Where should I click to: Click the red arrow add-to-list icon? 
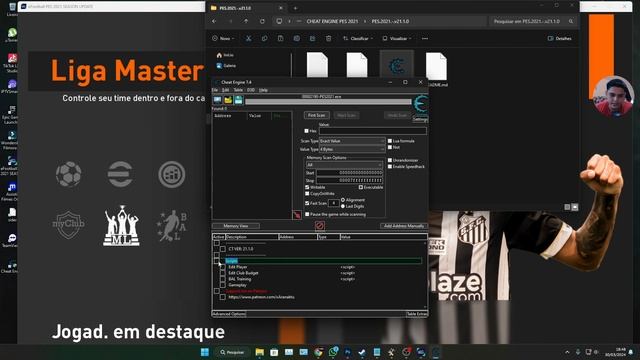[297, 215]
